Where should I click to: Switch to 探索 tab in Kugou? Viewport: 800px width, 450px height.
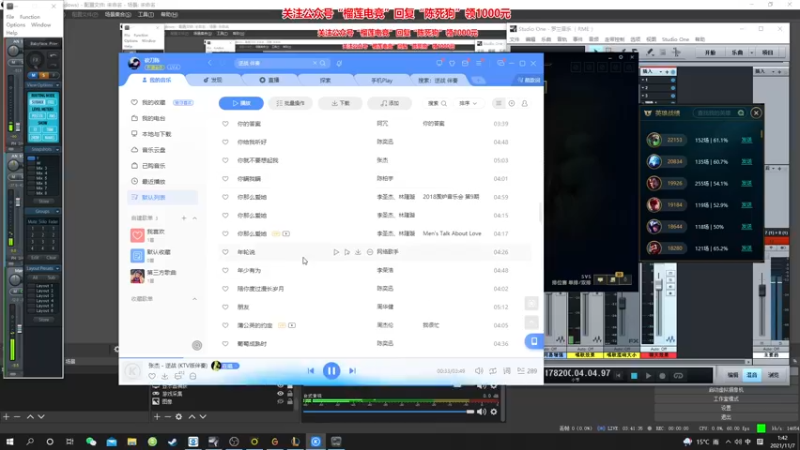[325, 80]
